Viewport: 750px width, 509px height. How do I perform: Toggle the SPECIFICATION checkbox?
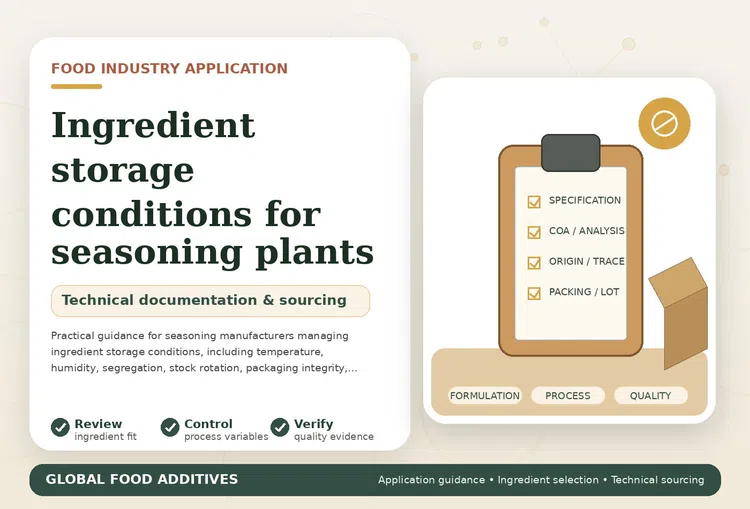(x=534, y=201)
